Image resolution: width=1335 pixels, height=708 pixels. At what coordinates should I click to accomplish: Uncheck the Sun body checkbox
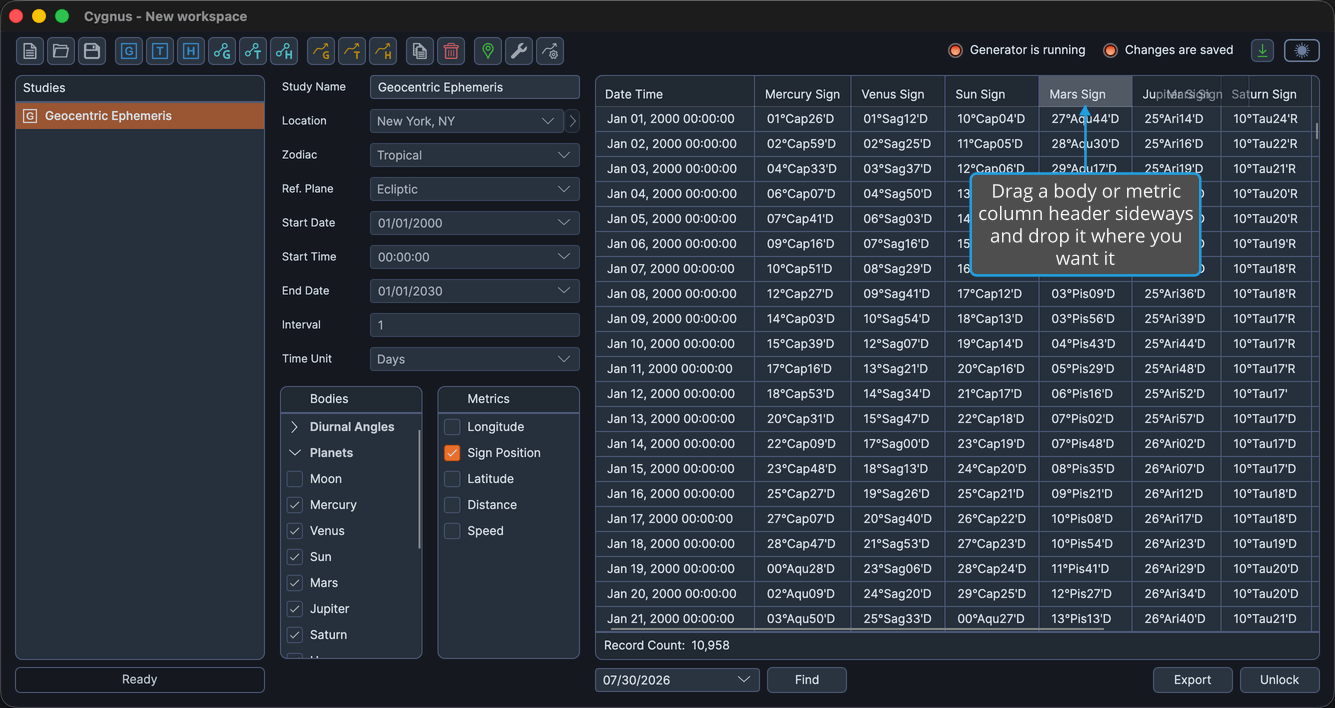coord(295,557)
